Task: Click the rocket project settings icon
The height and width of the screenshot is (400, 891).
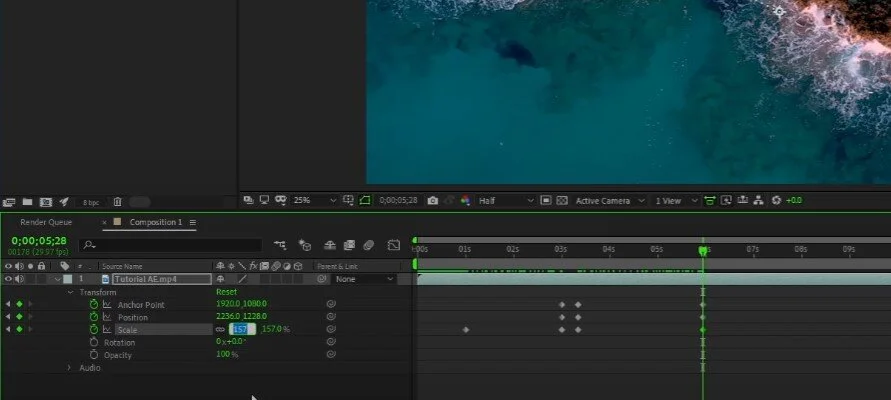Action: coord(64,202)
